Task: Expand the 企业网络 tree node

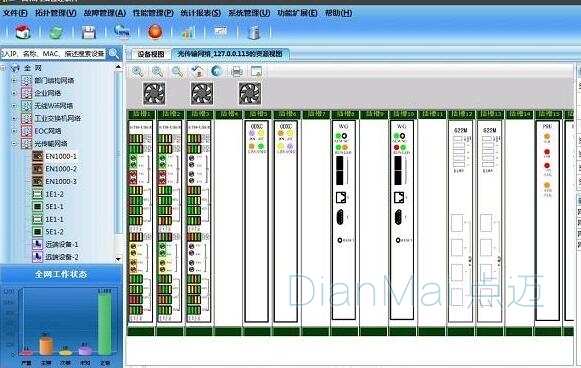Action: (x=14, y=93)
